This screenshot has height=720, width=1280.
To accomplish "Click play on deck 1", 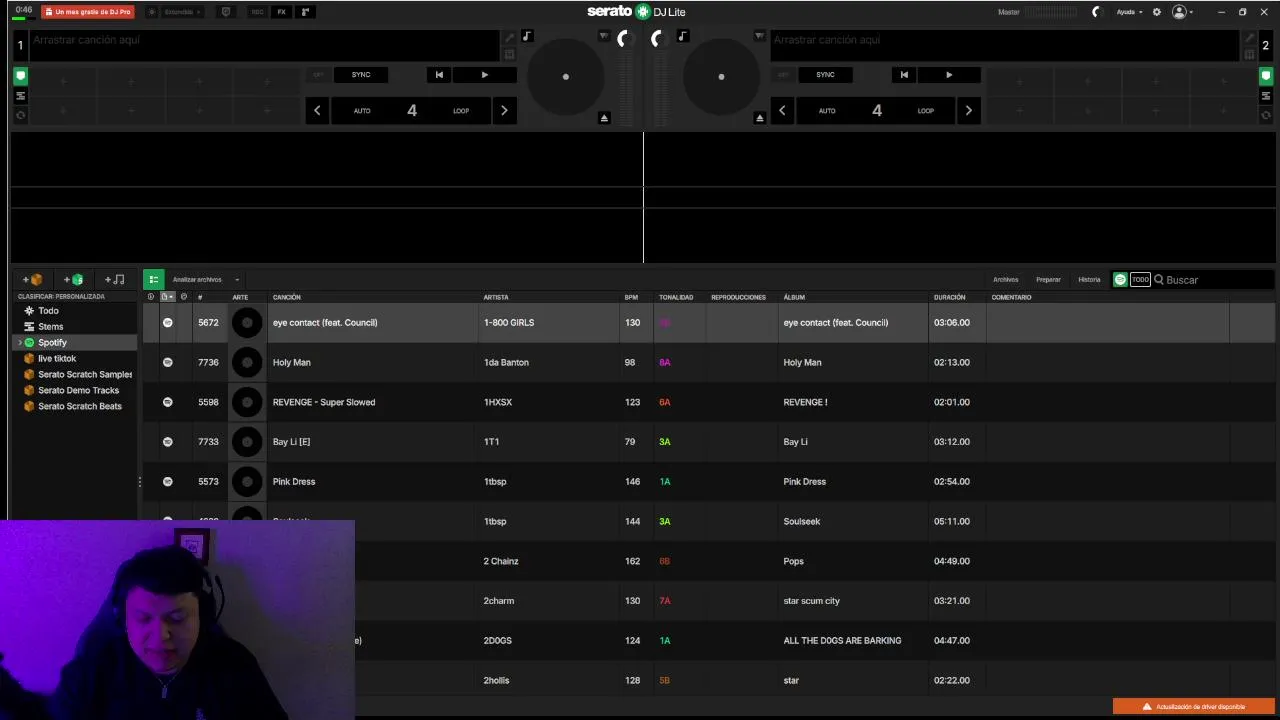I will tap(485, 75).
